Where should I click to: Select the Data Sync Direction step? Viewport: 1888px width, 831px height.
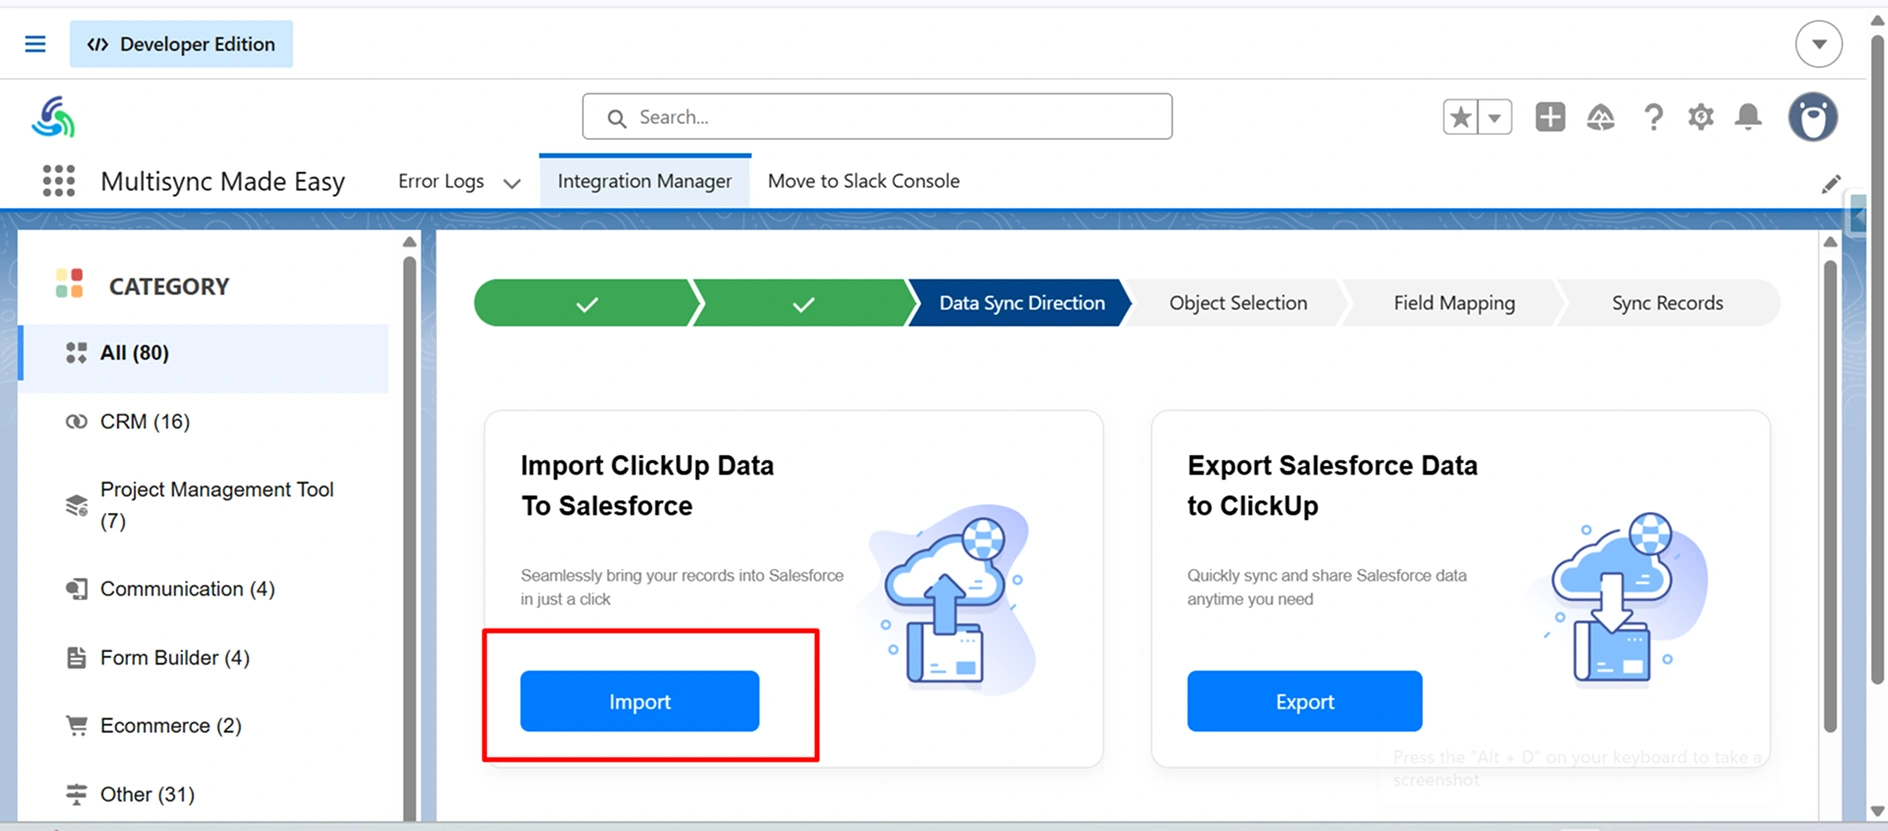point(1021,303)
